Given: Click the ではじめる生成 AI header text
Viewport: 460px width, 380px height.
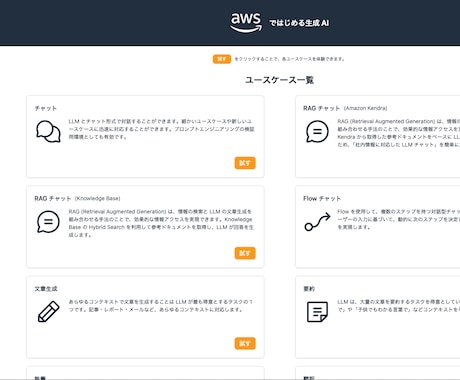Looking at the screenshot, I should click(299, 23).
